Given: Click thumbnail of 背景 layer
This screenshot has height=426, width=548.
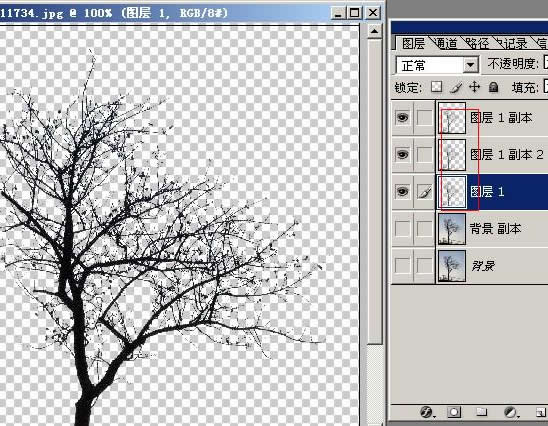Looking at the screenshot, I should pos(452,266).
